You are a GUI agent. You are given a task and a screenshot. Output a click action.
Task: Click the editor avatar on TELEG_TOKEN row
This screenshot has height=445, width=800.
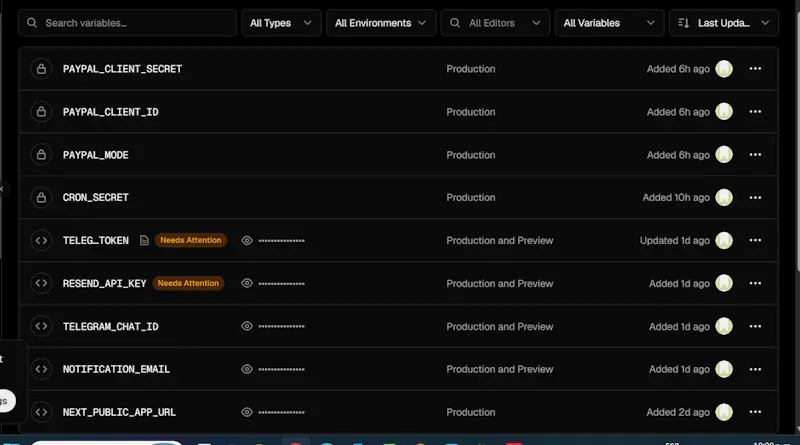point(724,240)
